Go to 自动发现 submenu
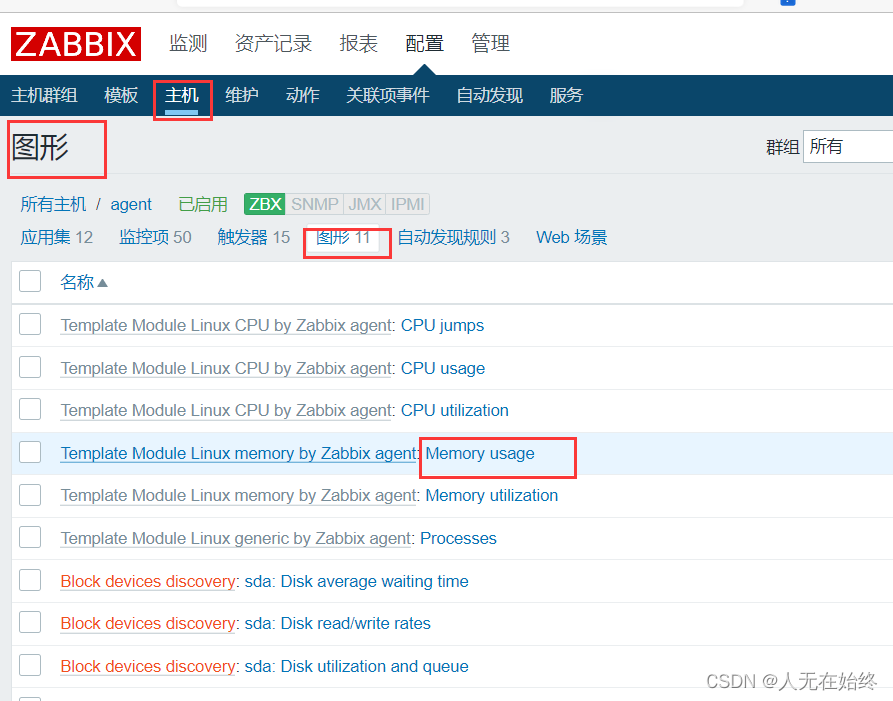The width and height of the screenshot is (893, 701). click(490, 95)
